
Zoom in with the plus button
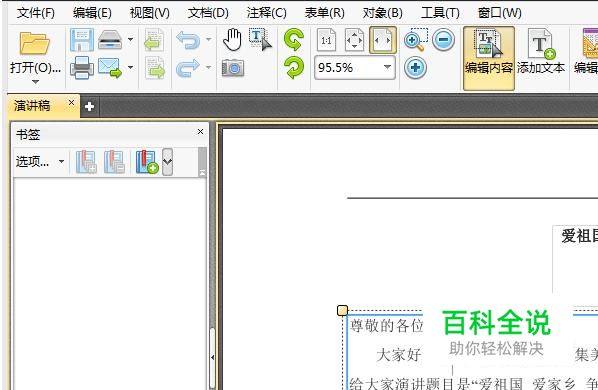tap(415, 68)
